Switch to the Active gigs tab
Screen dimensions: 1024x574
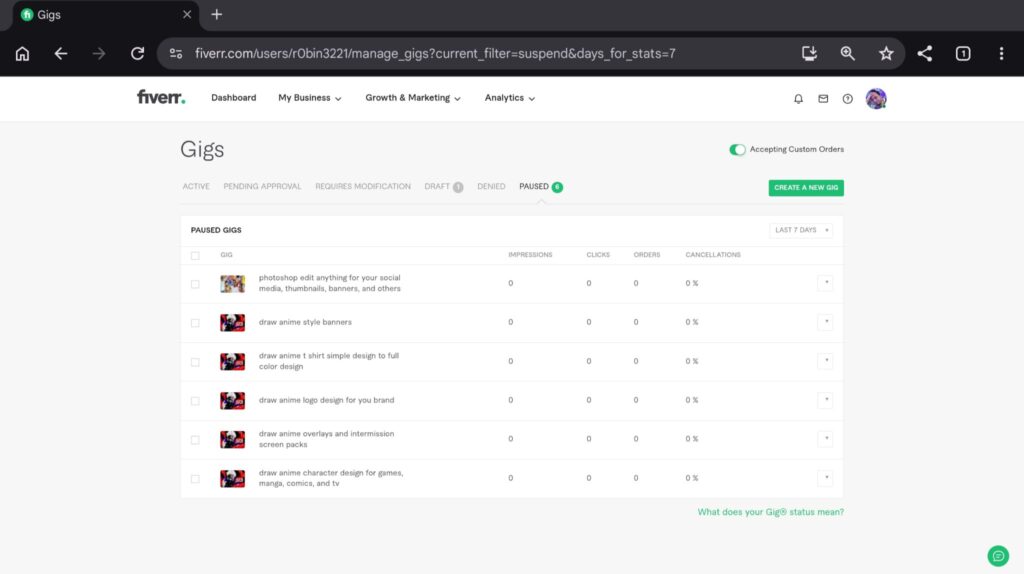coord(196,187)
